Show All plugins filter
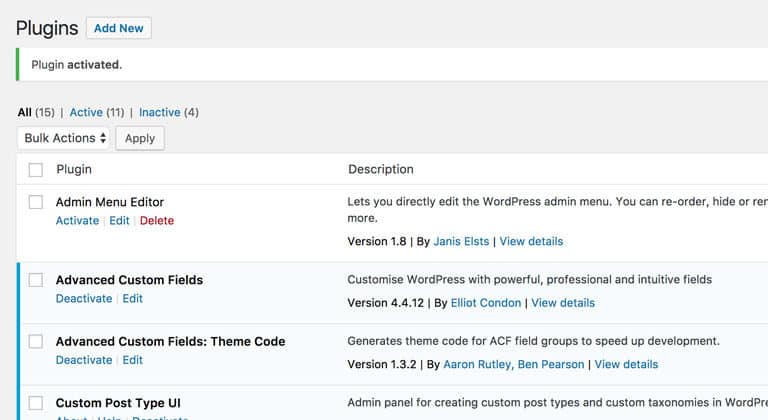768x420 pixels. pyautogui.click(x=24, y=112)
